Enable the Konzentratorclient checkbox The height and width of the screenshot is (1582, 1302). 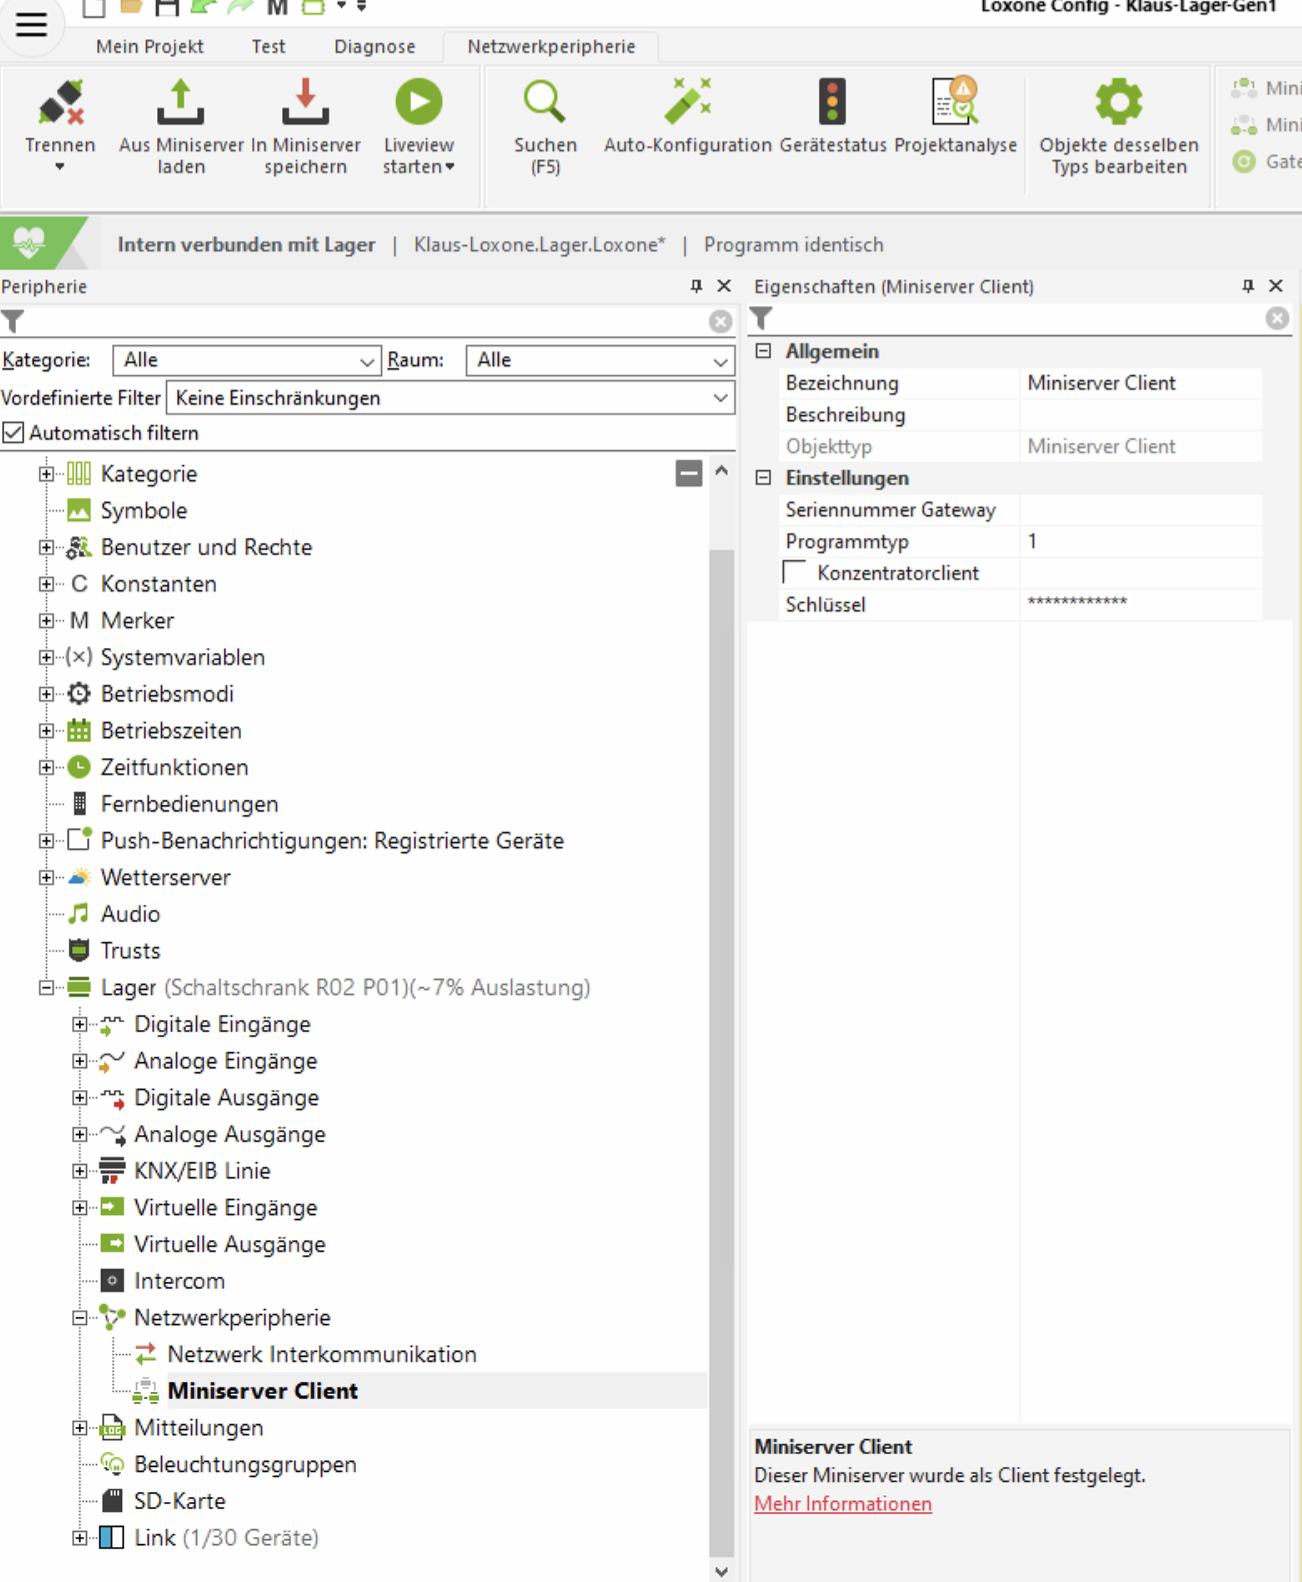click(x=795, y=573)
